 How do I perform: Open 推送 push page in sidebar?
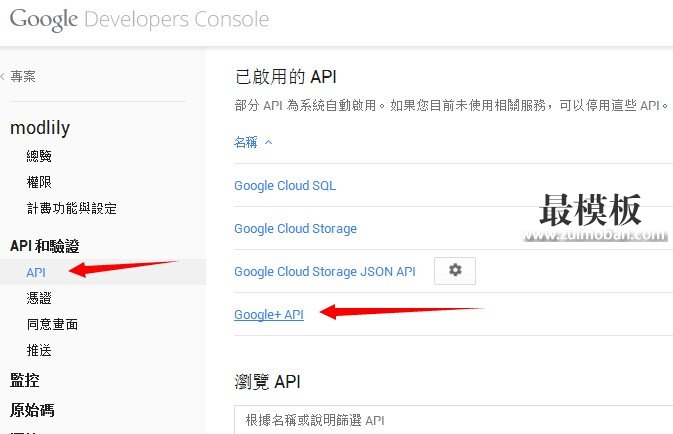coord(39,350)
